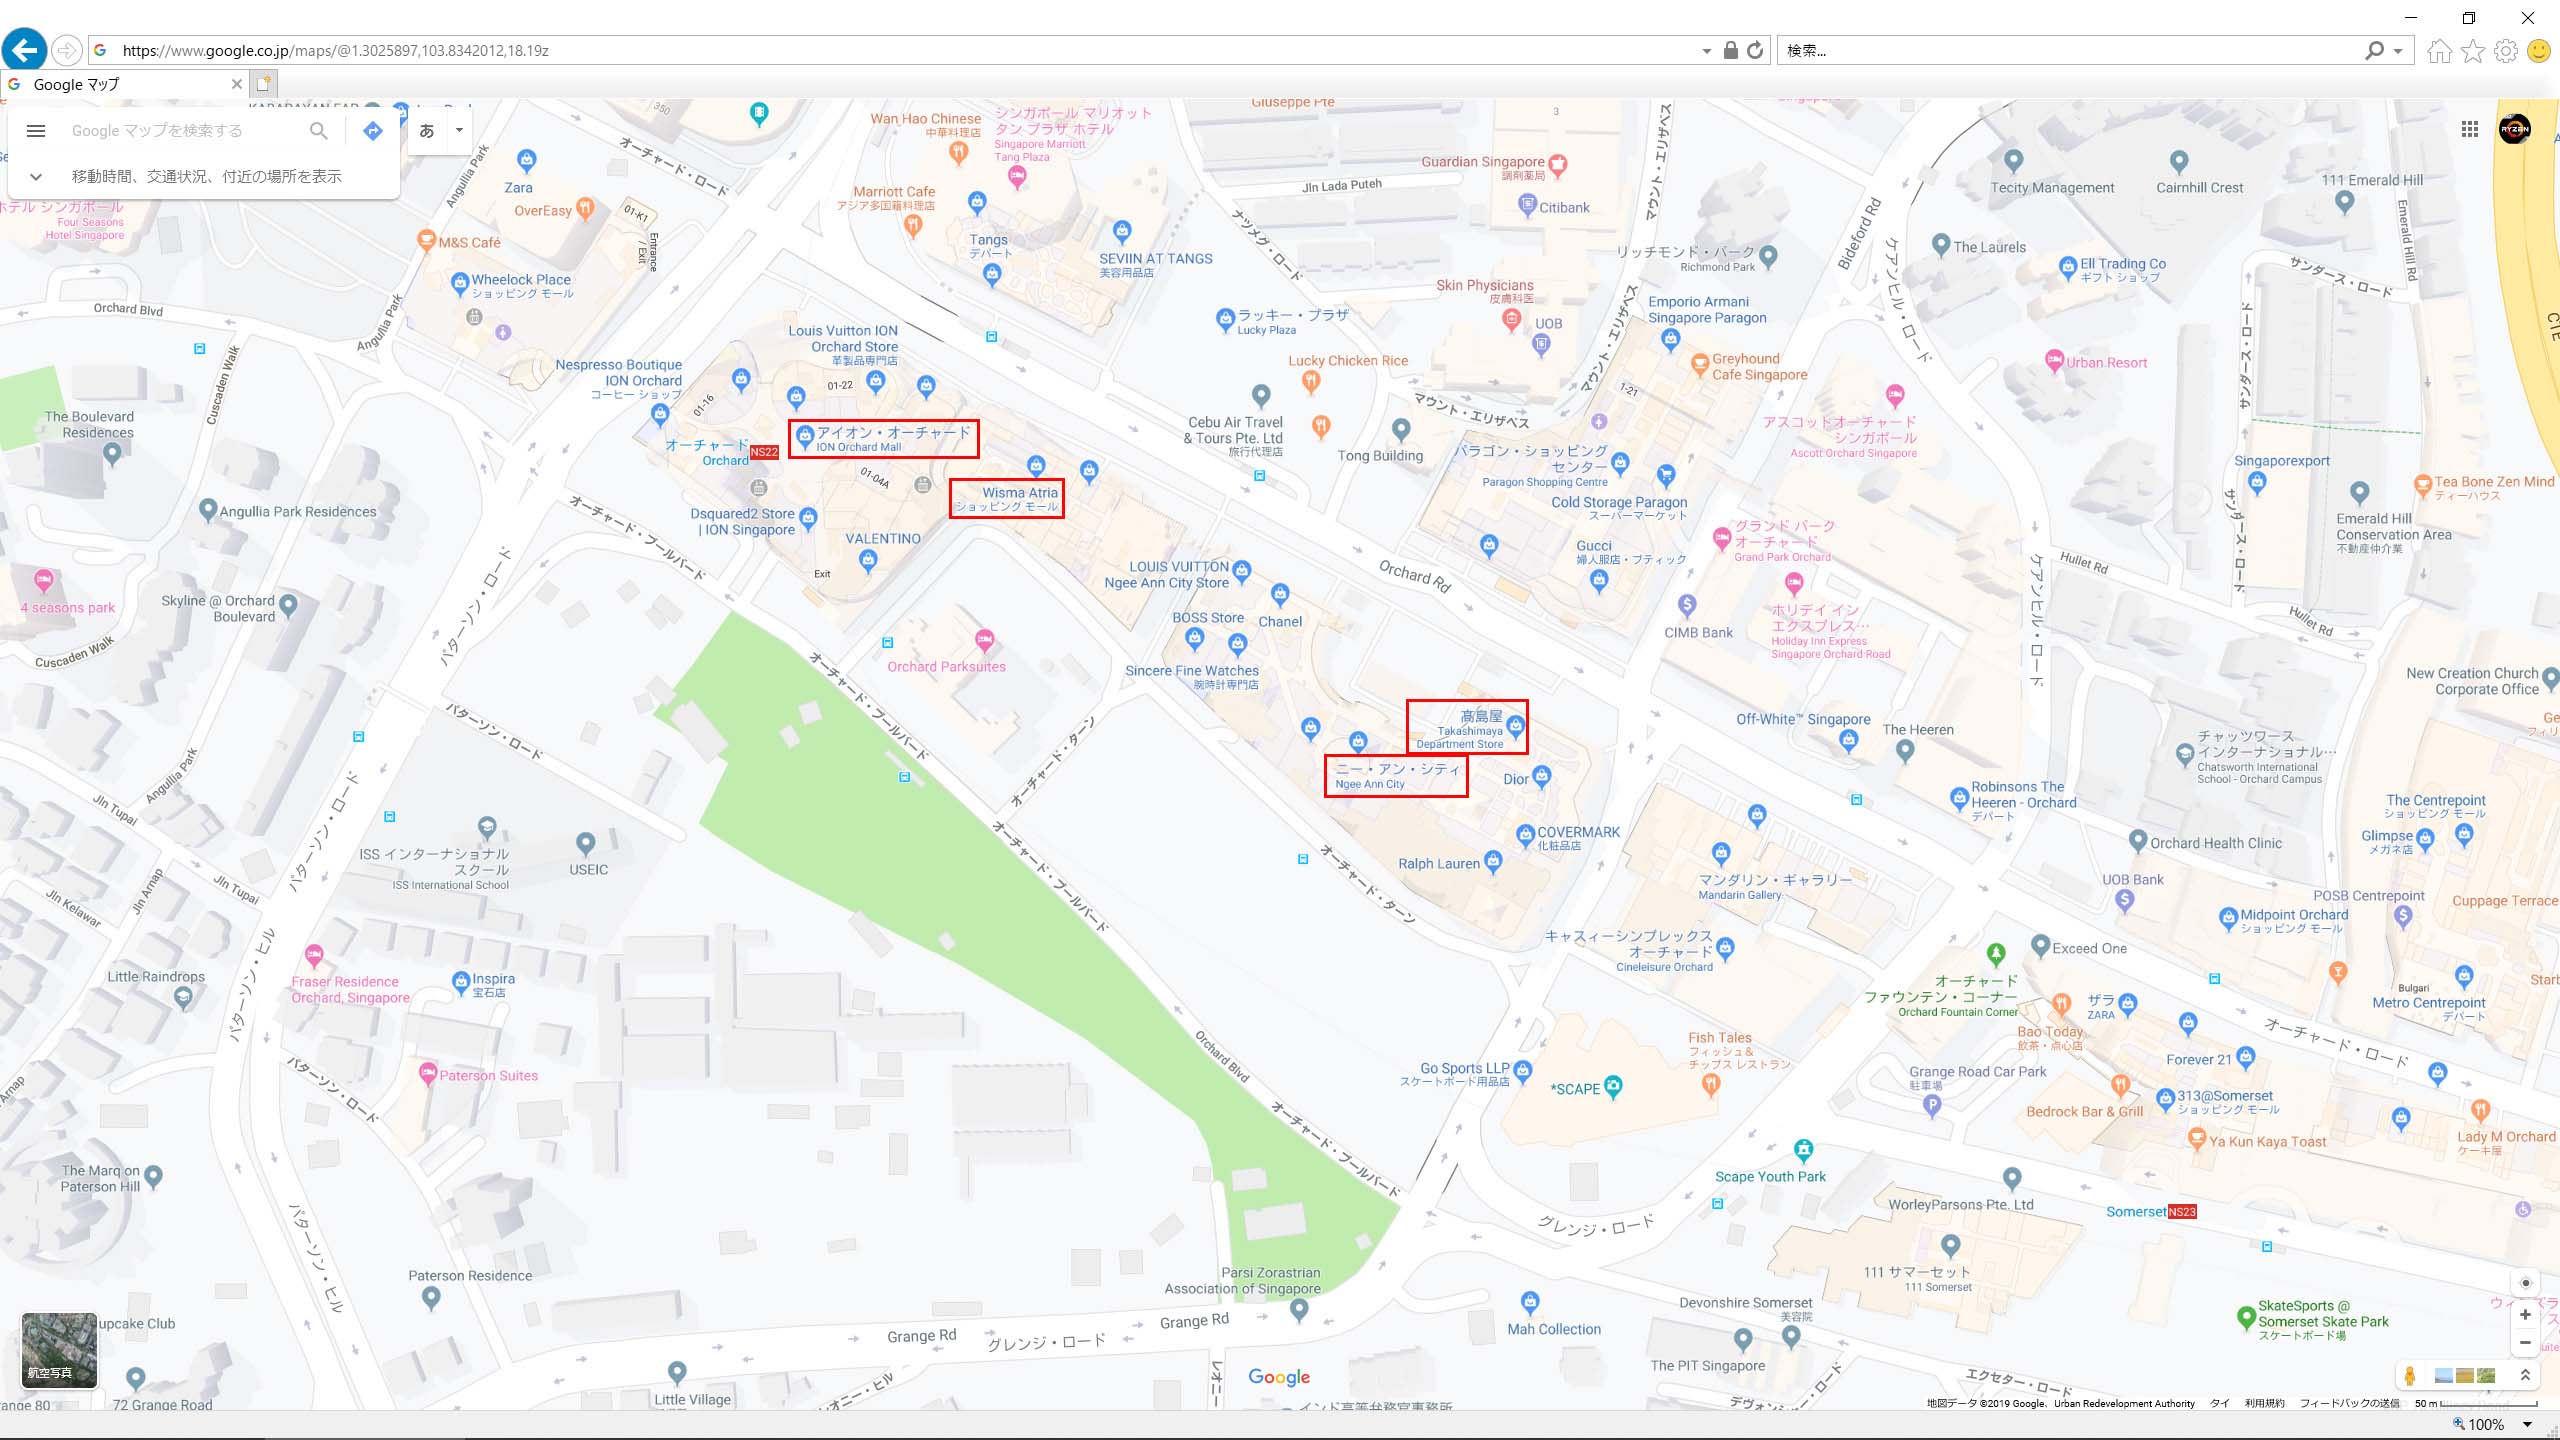The image size is (2560, 1440).
Task: Open a new browser tab
Action: [x=263, y=84]
